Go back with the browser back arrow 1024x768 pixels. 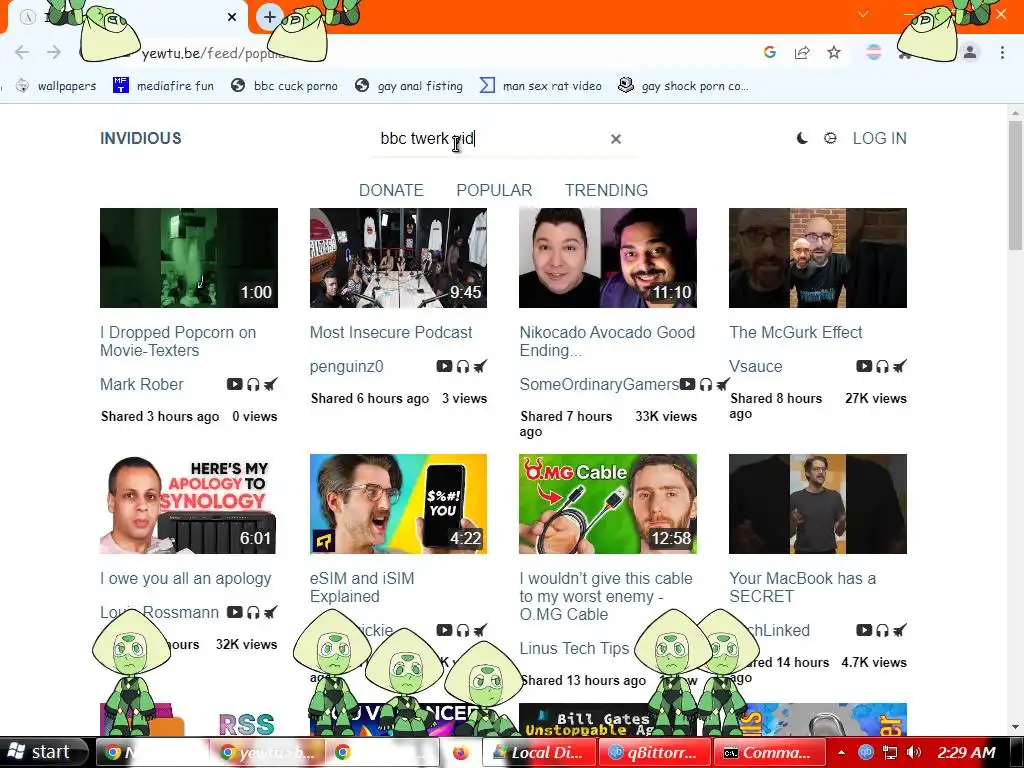coord(22,52)
